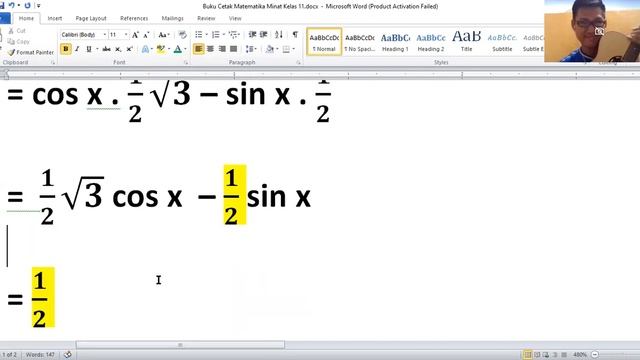Open the References tab
The width and height of the screenshot is (640, 360).
(x=134, y=18)
